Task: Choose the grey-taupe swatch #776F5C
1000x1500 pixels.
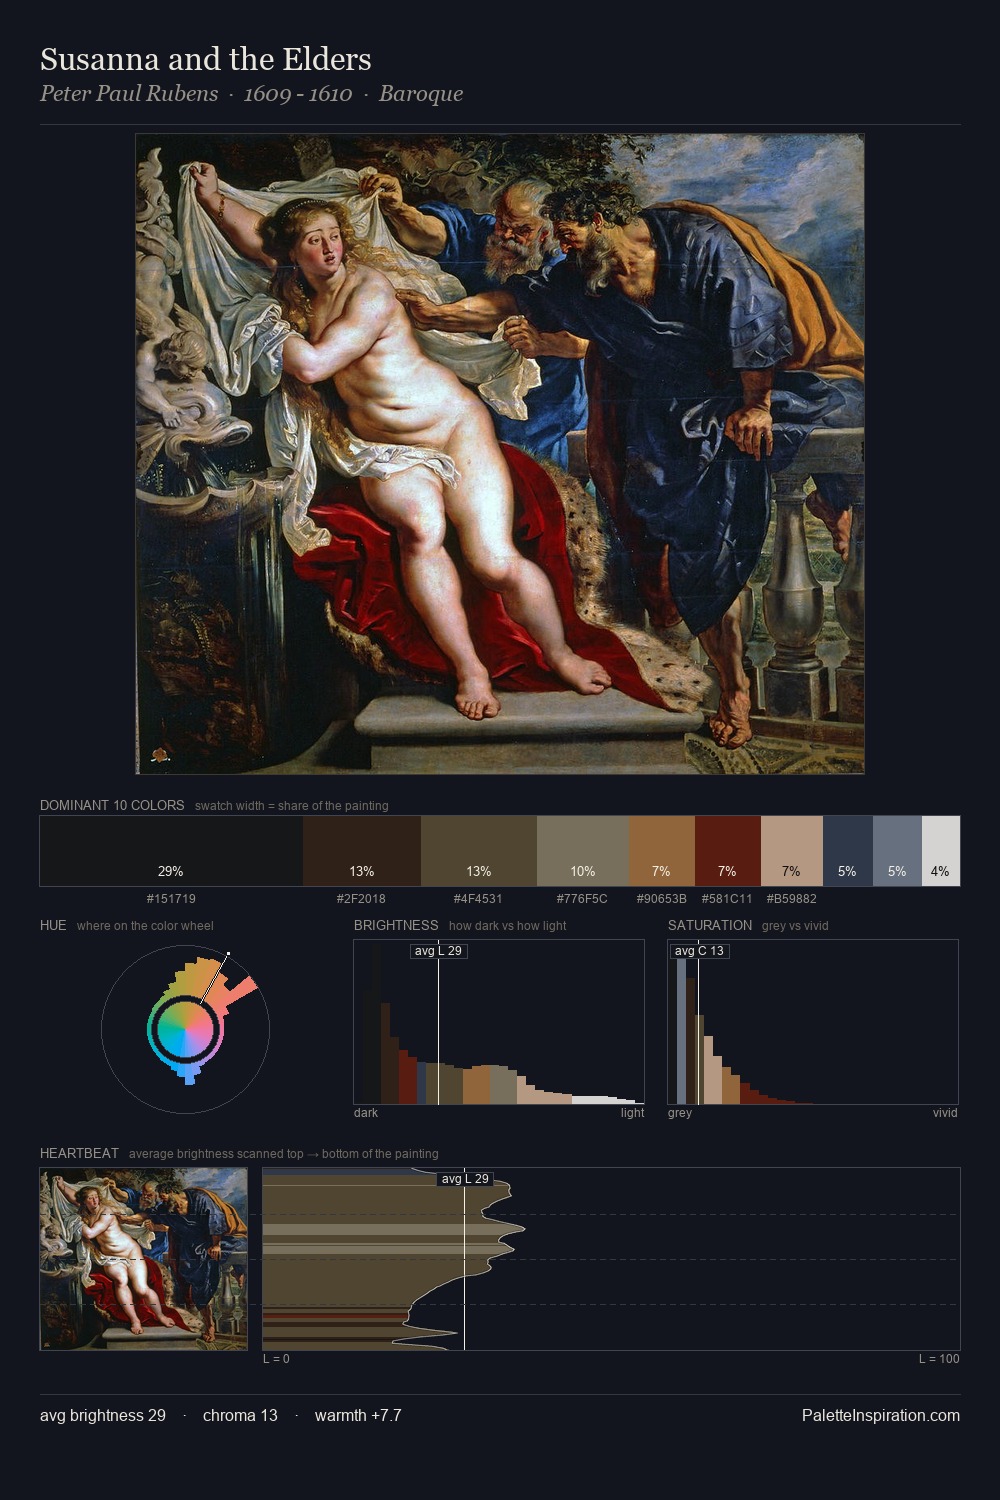Action: (583, 851)
